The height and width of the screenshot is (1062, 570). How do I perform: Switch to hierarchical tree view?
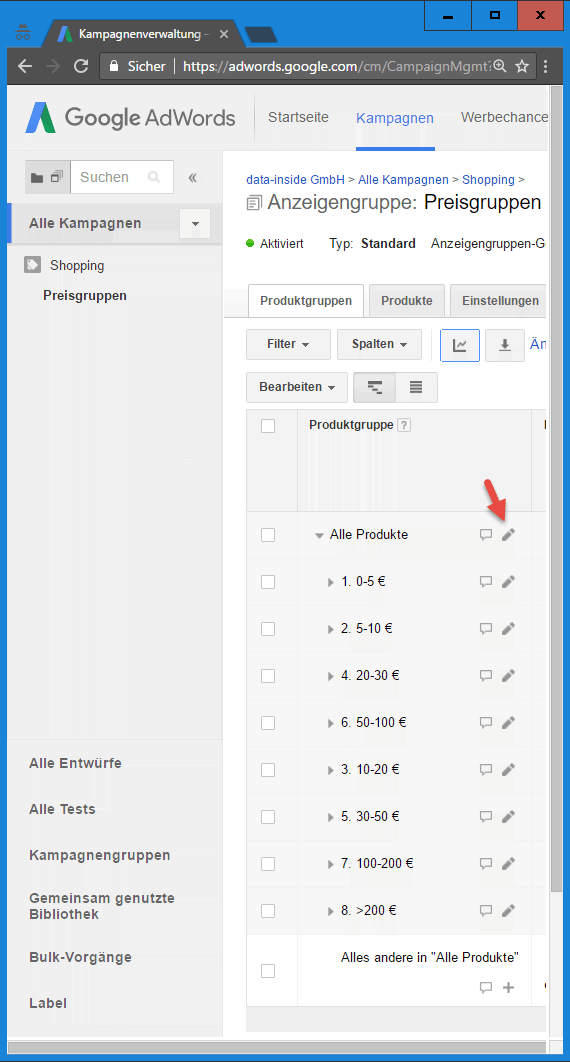[x=374, y=387]
